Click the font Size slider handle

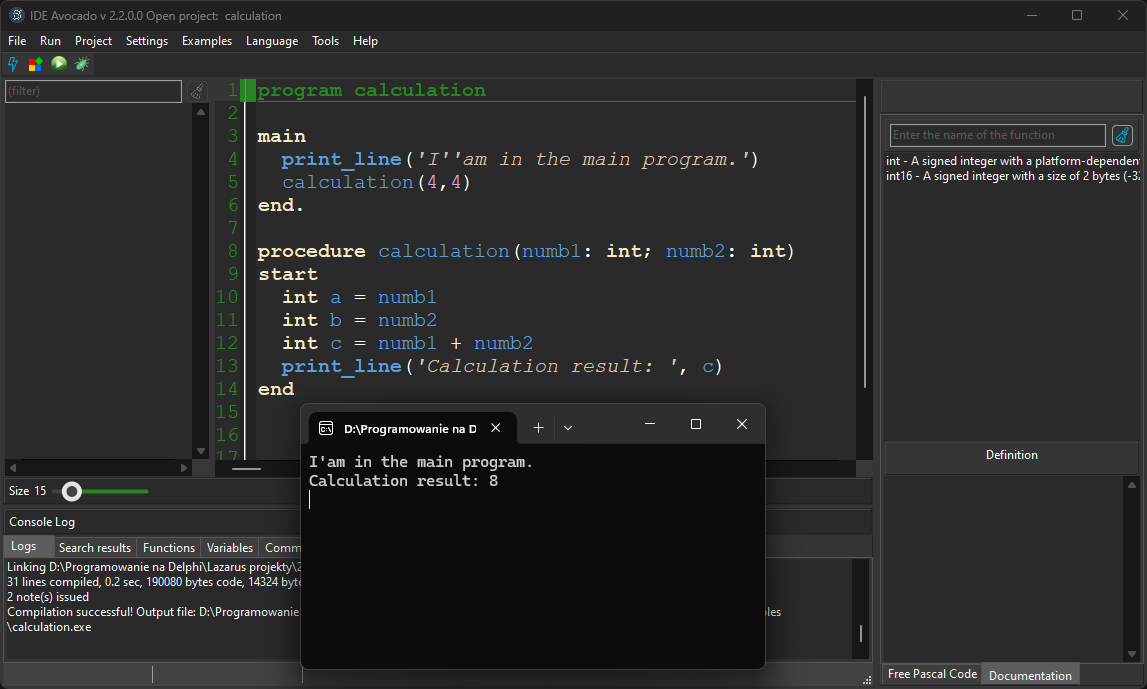[x=71, y=491]
